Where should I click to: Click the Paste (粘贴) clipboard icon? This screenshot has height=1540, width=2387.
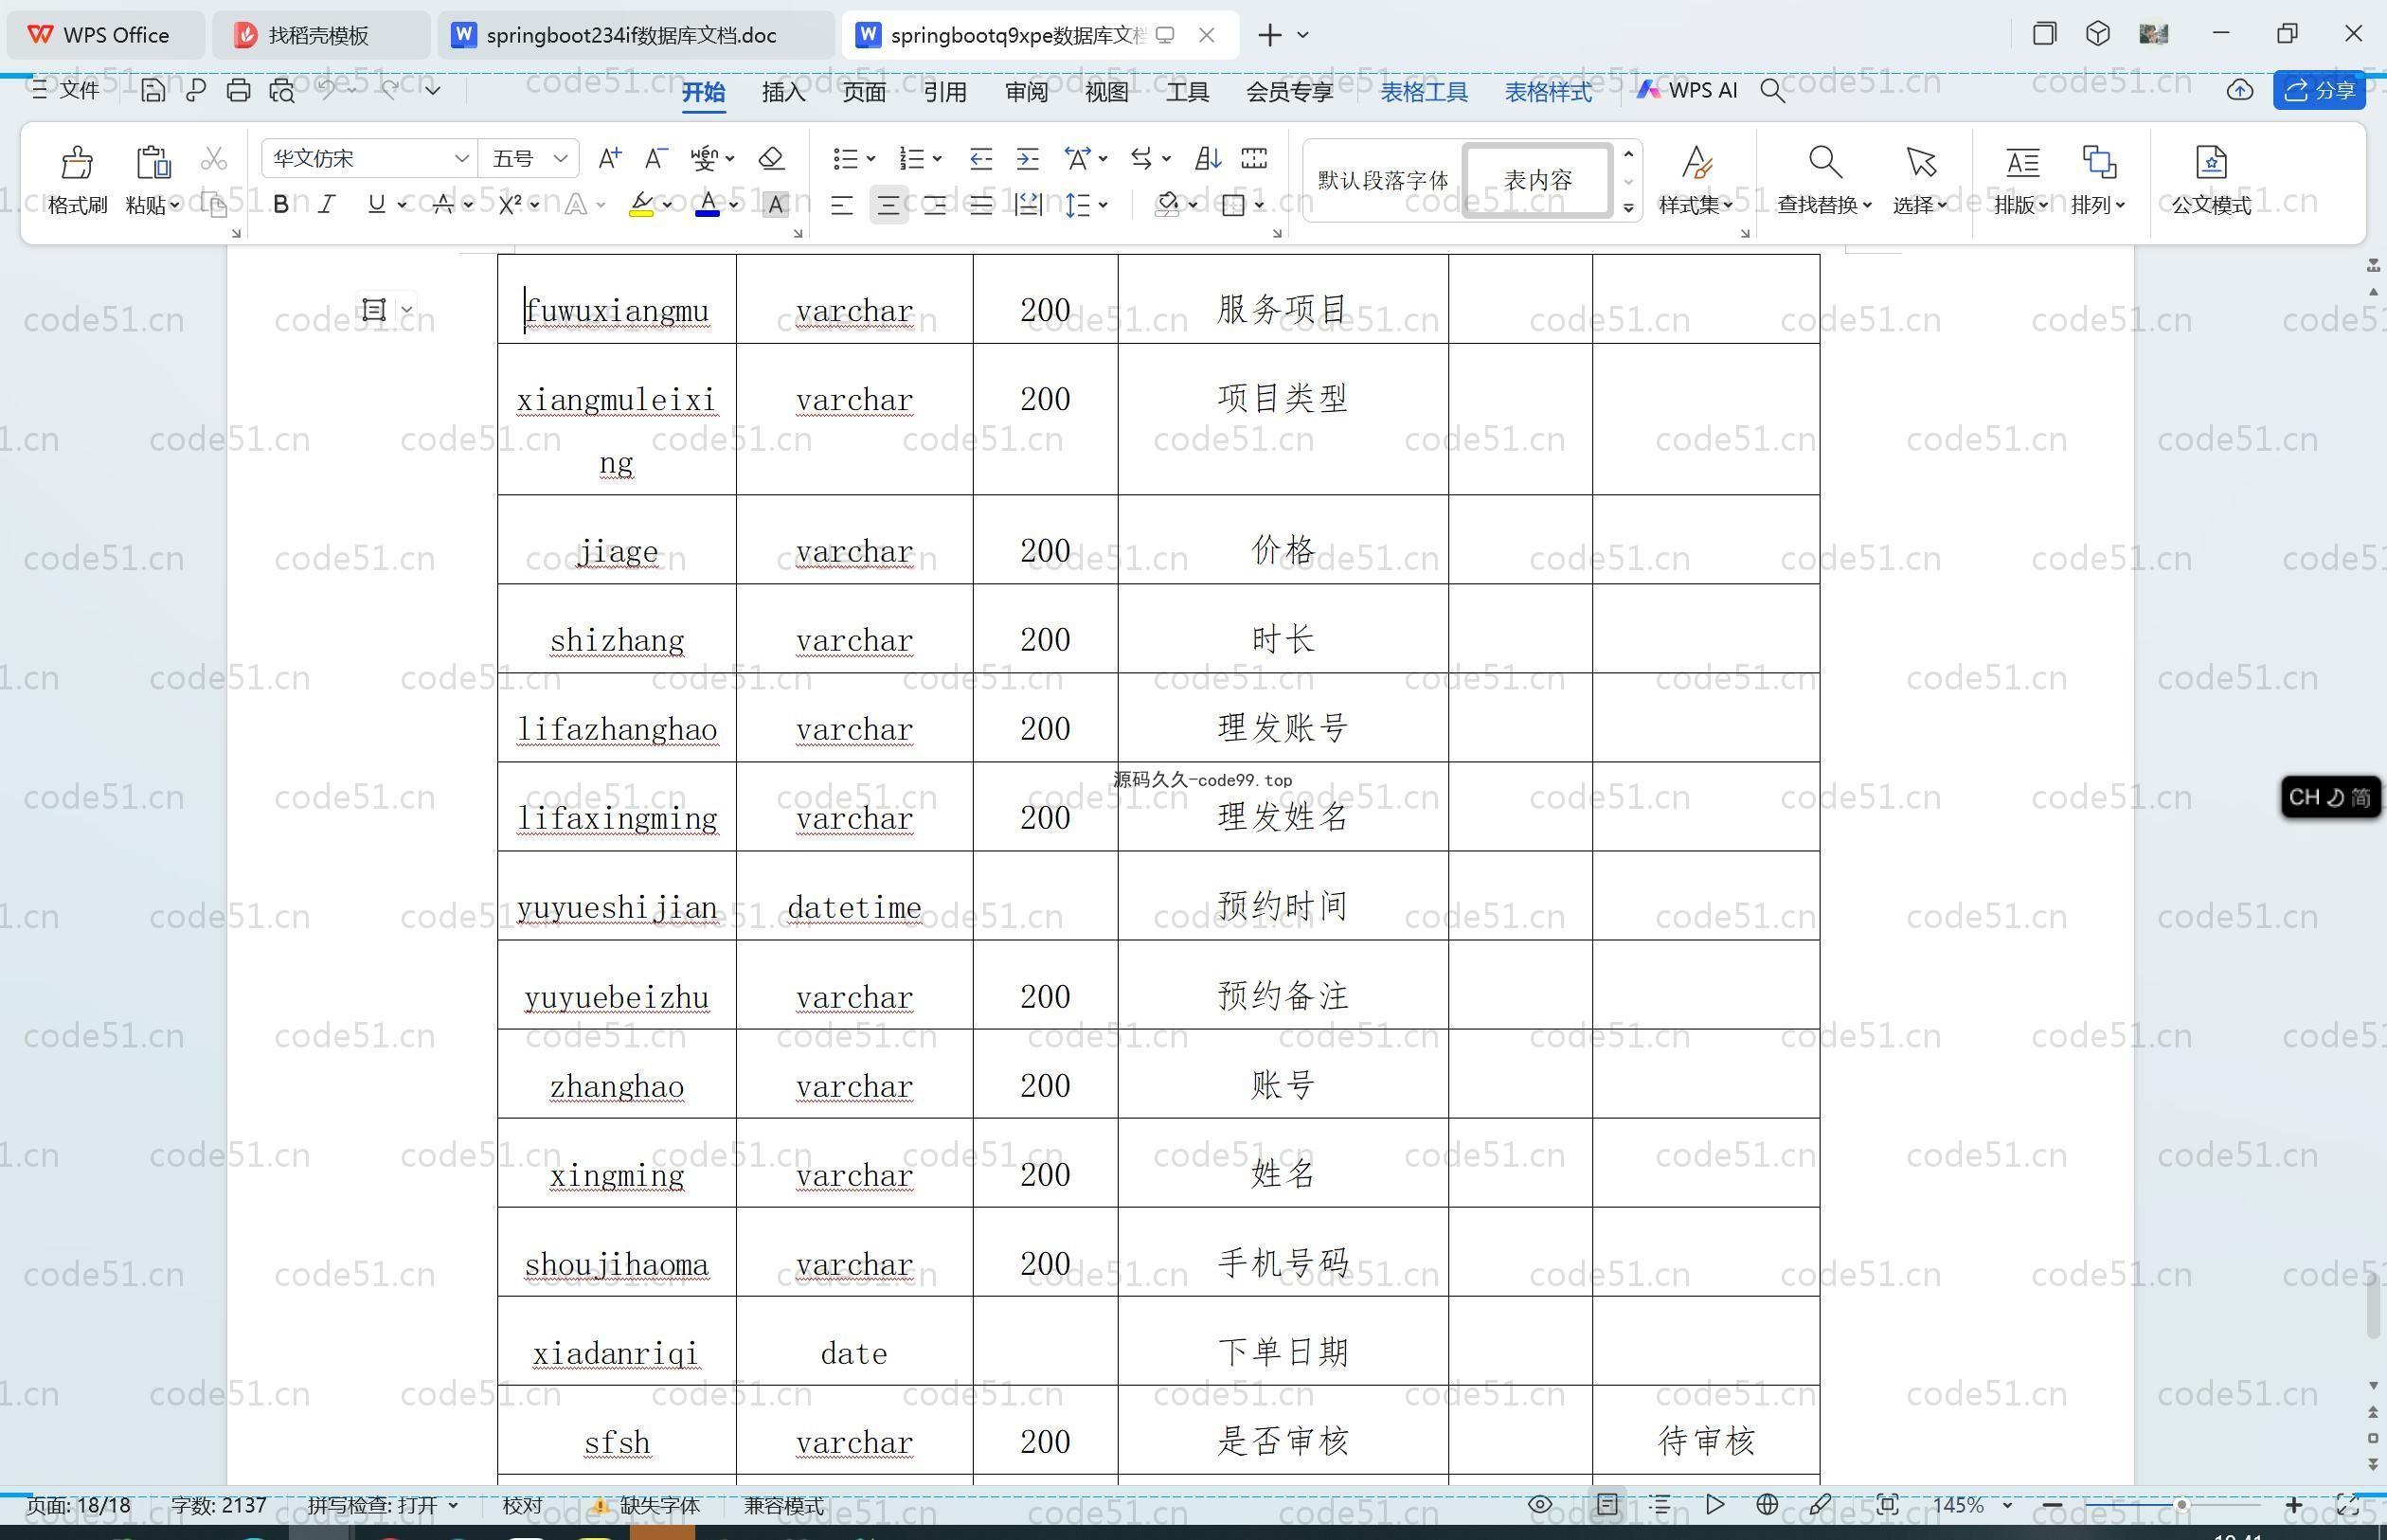click(153, 162)
